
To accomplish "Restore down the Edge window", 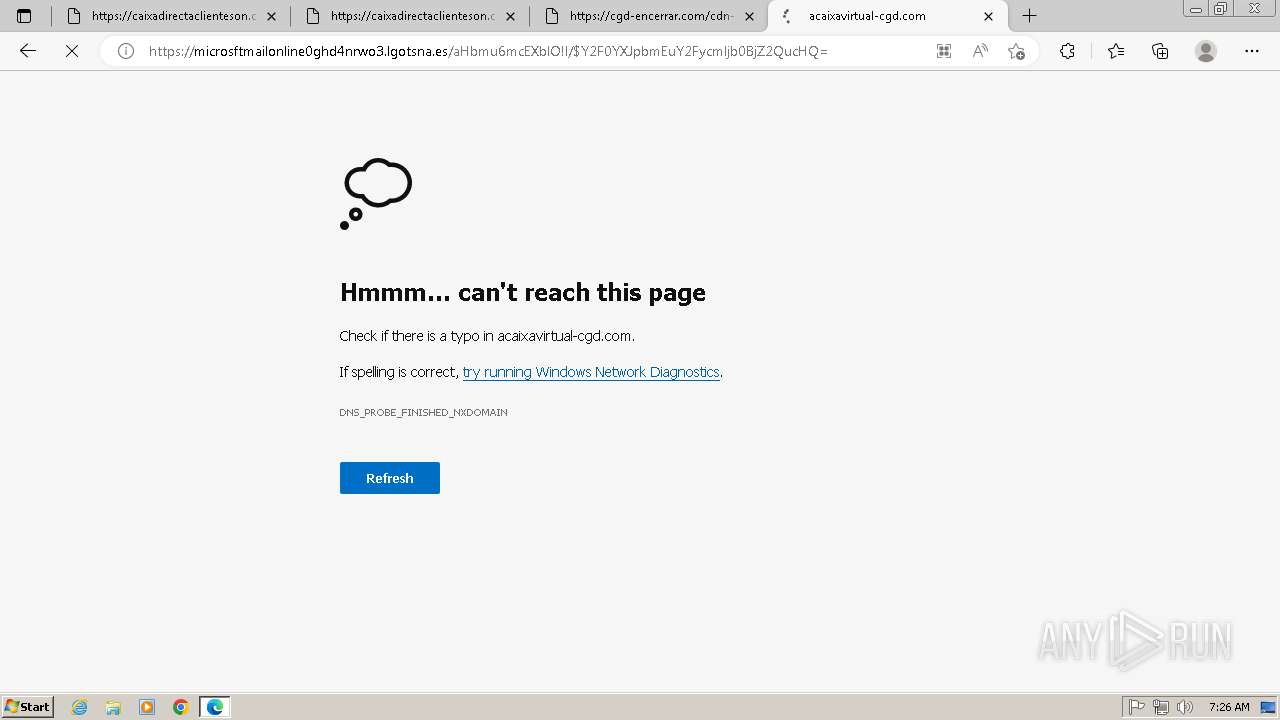I will coord(1221,9).
